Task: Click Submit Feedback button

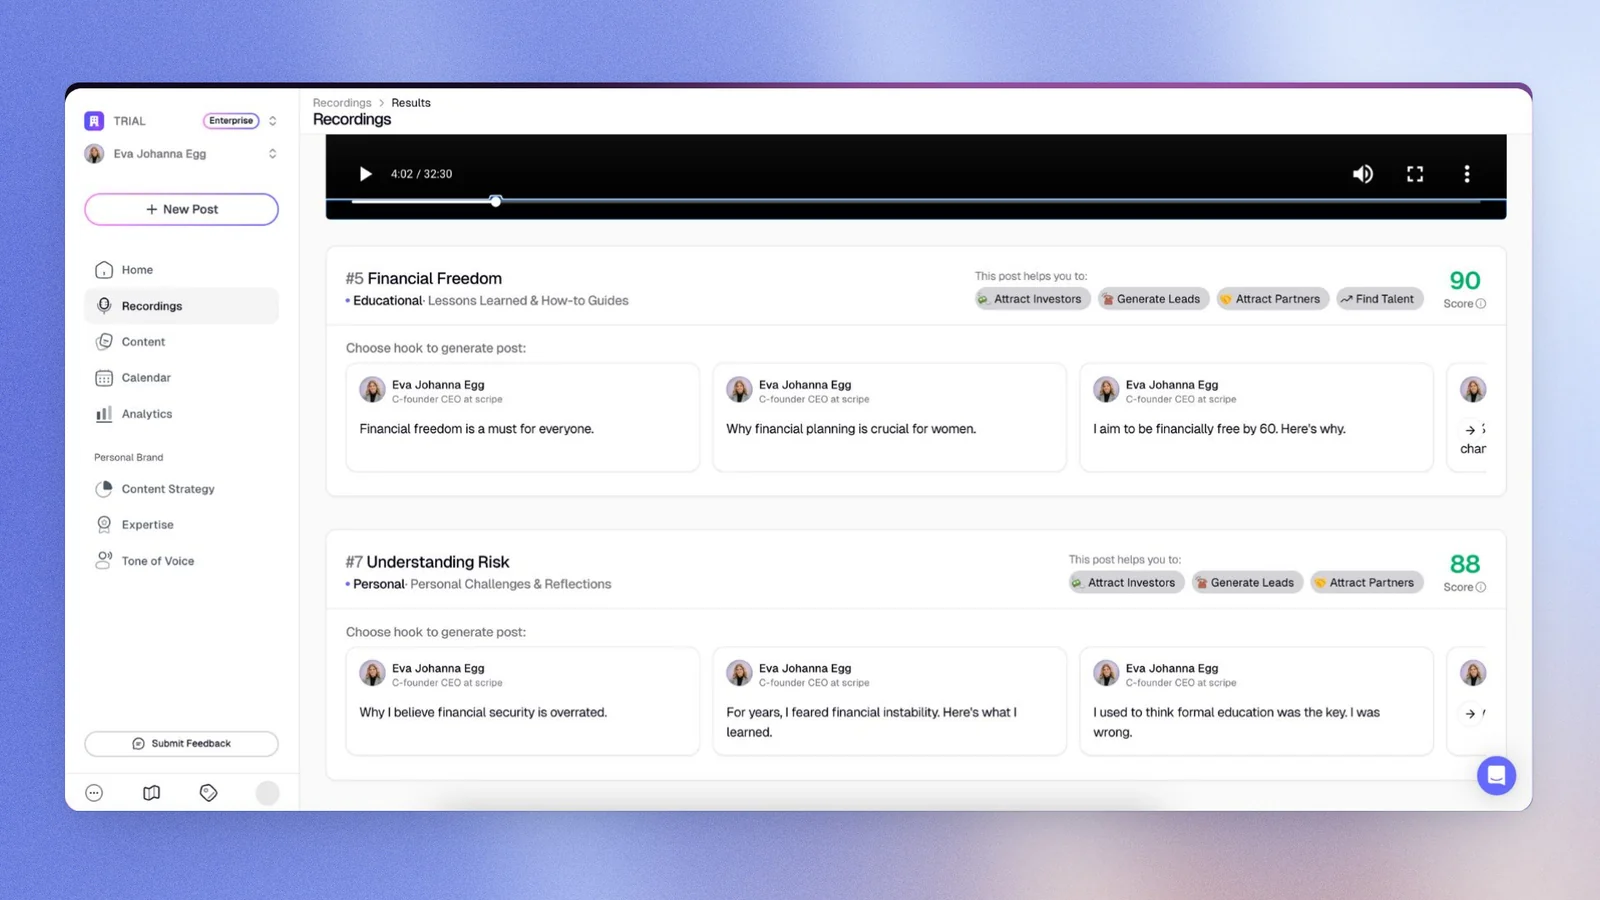Action: (x=181, y=743)
